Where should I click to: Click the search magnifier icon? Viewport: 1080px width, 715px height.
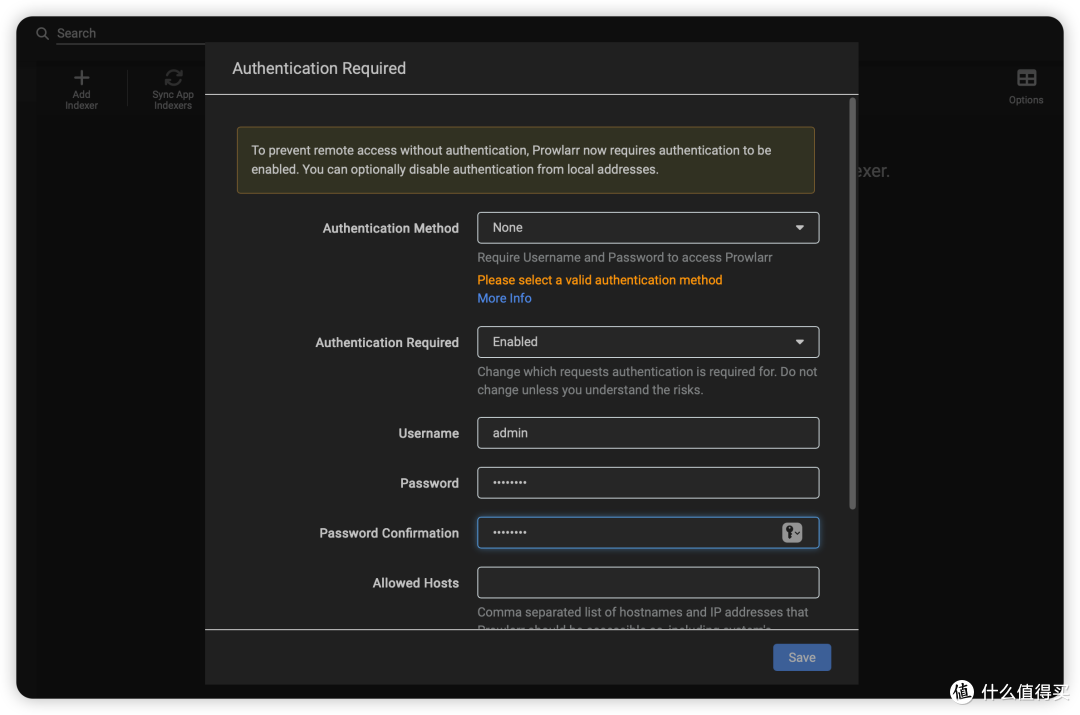(43, 33)
